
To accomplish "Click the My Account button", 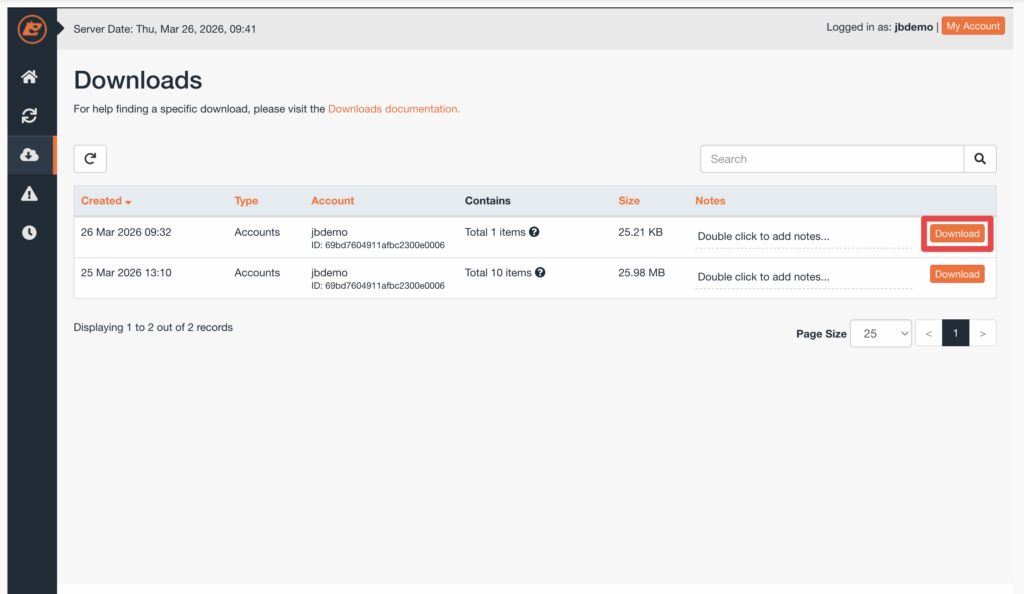I will [x=973, y=26].
